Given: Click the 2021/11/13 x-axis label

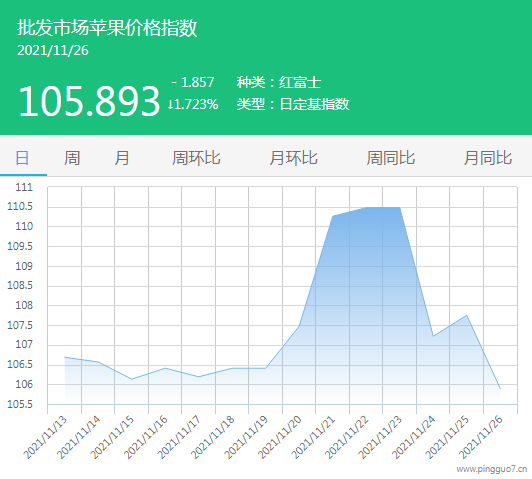Looking at the screenshot, I should click(x=45, y=437).
